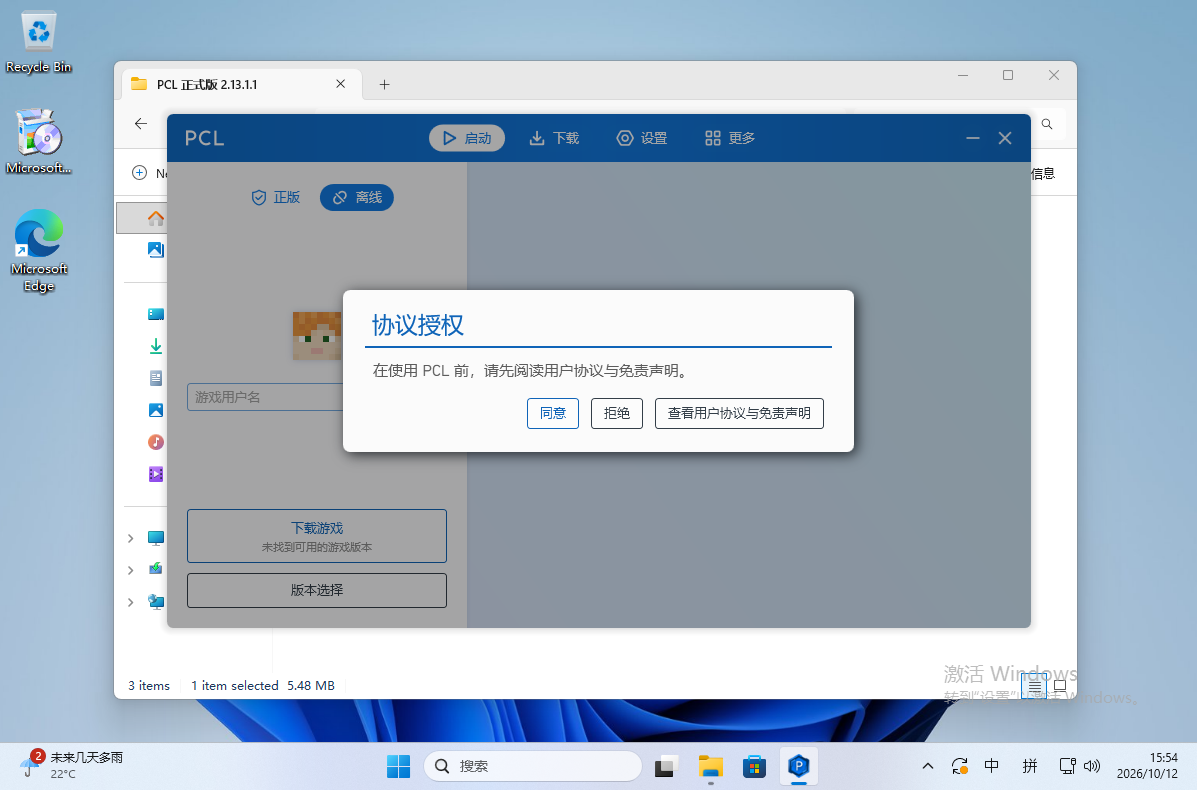Viewport: 1197px width, 790px height.
Task: Minimize the File Explorer window
Action: click(x=963, y=75)
